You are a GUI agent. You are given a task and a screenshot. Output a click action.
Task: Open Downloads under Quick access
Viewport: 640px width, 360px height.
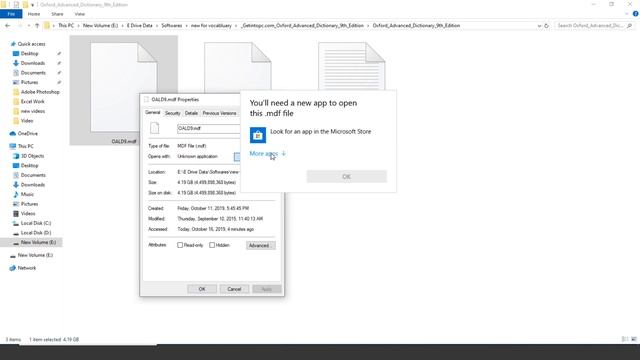pyautogui.click(x=33, y=63)
